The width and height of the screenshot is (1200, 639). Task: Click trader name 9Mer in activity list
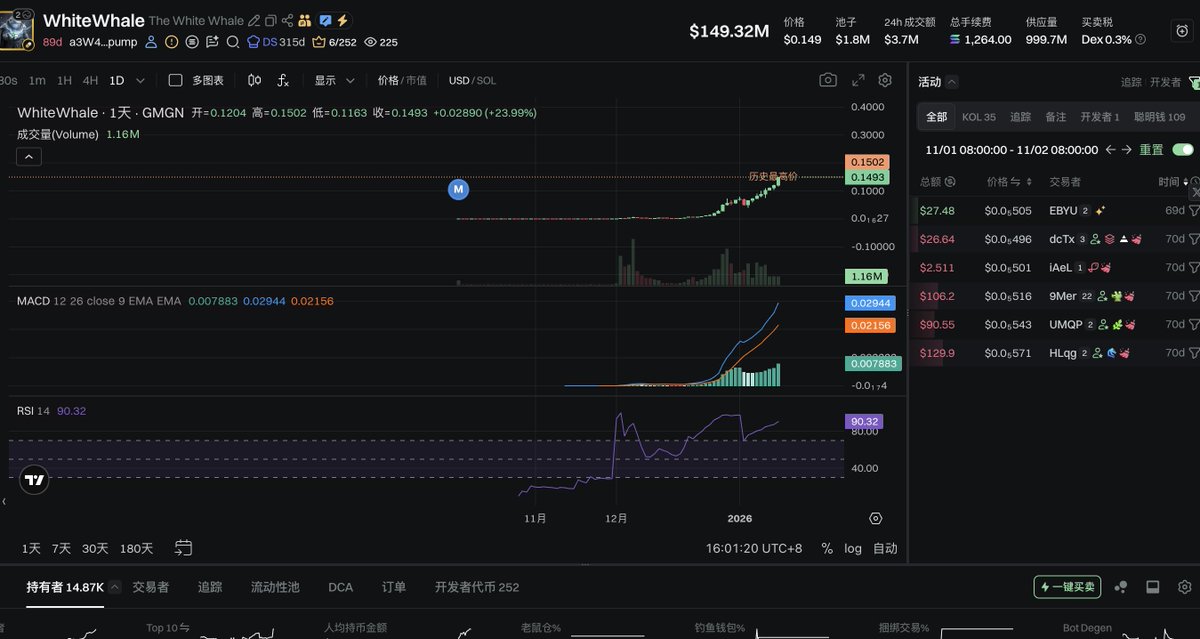click(1063, 296)
